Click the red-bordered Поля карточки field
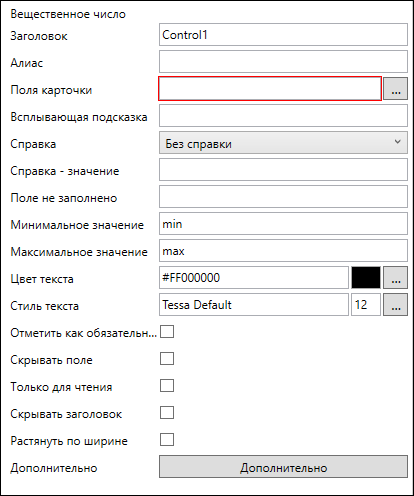This screenshot has height=496, width=414. pyautogui.click(x=270, y=89)
